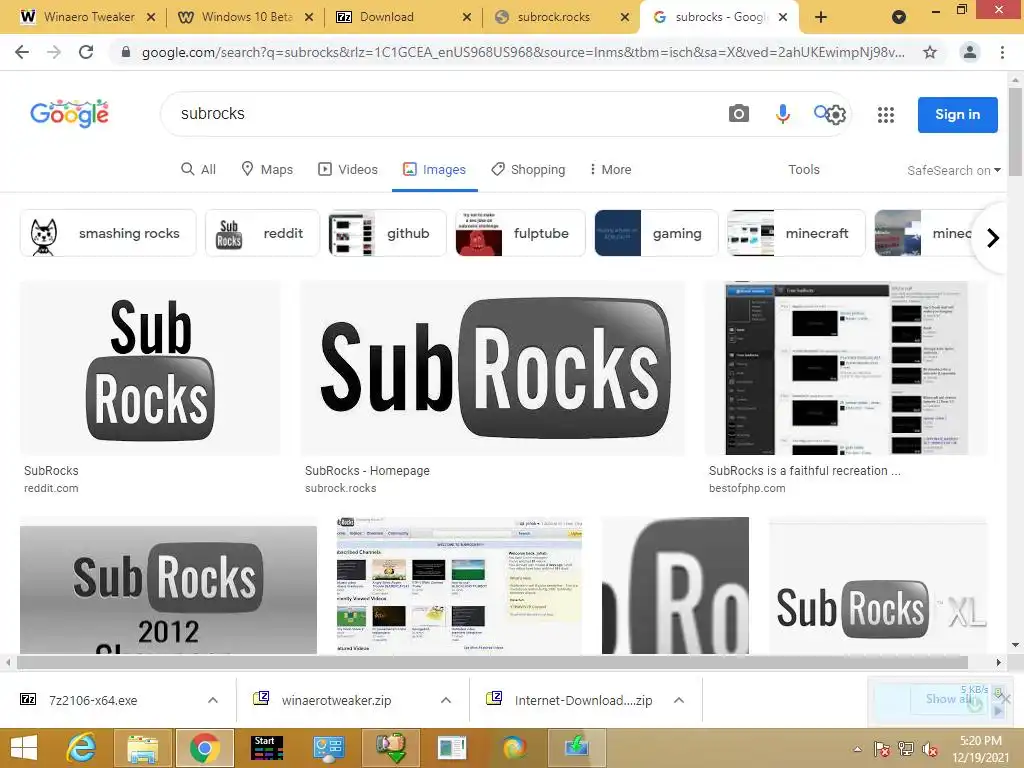Open the Start tile app on taskbar
This screenshot has height=768, width=1024.
coord(267,748)
